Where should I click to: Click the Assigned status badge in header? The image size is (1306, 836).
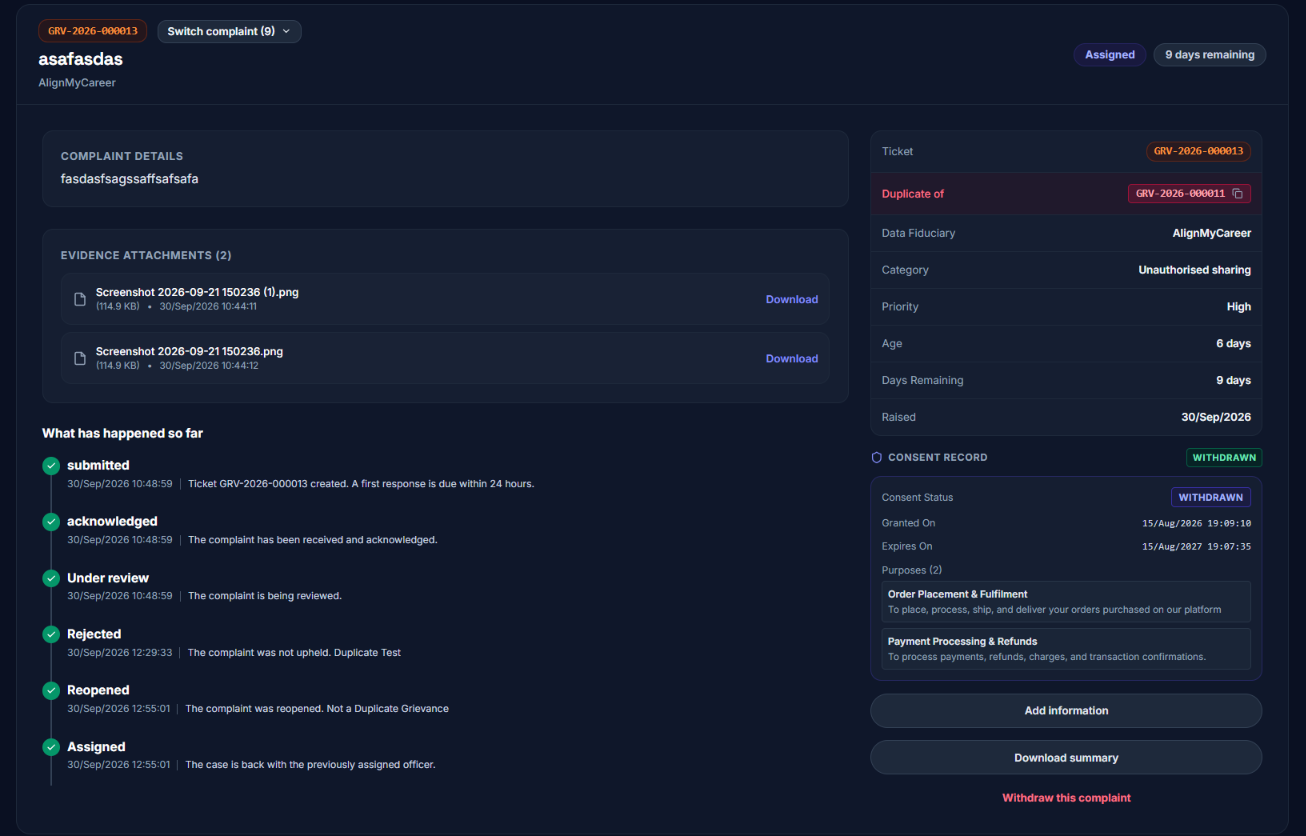pyautogui.click(x=1110, y=55)
